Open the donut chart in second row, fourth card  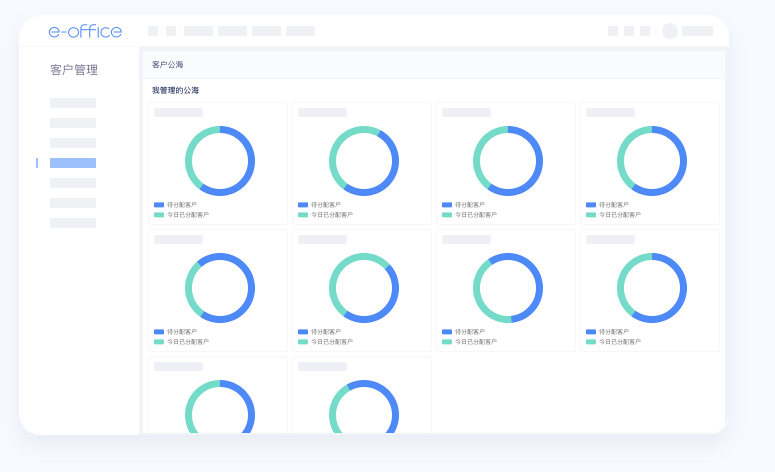click(652, 288)
